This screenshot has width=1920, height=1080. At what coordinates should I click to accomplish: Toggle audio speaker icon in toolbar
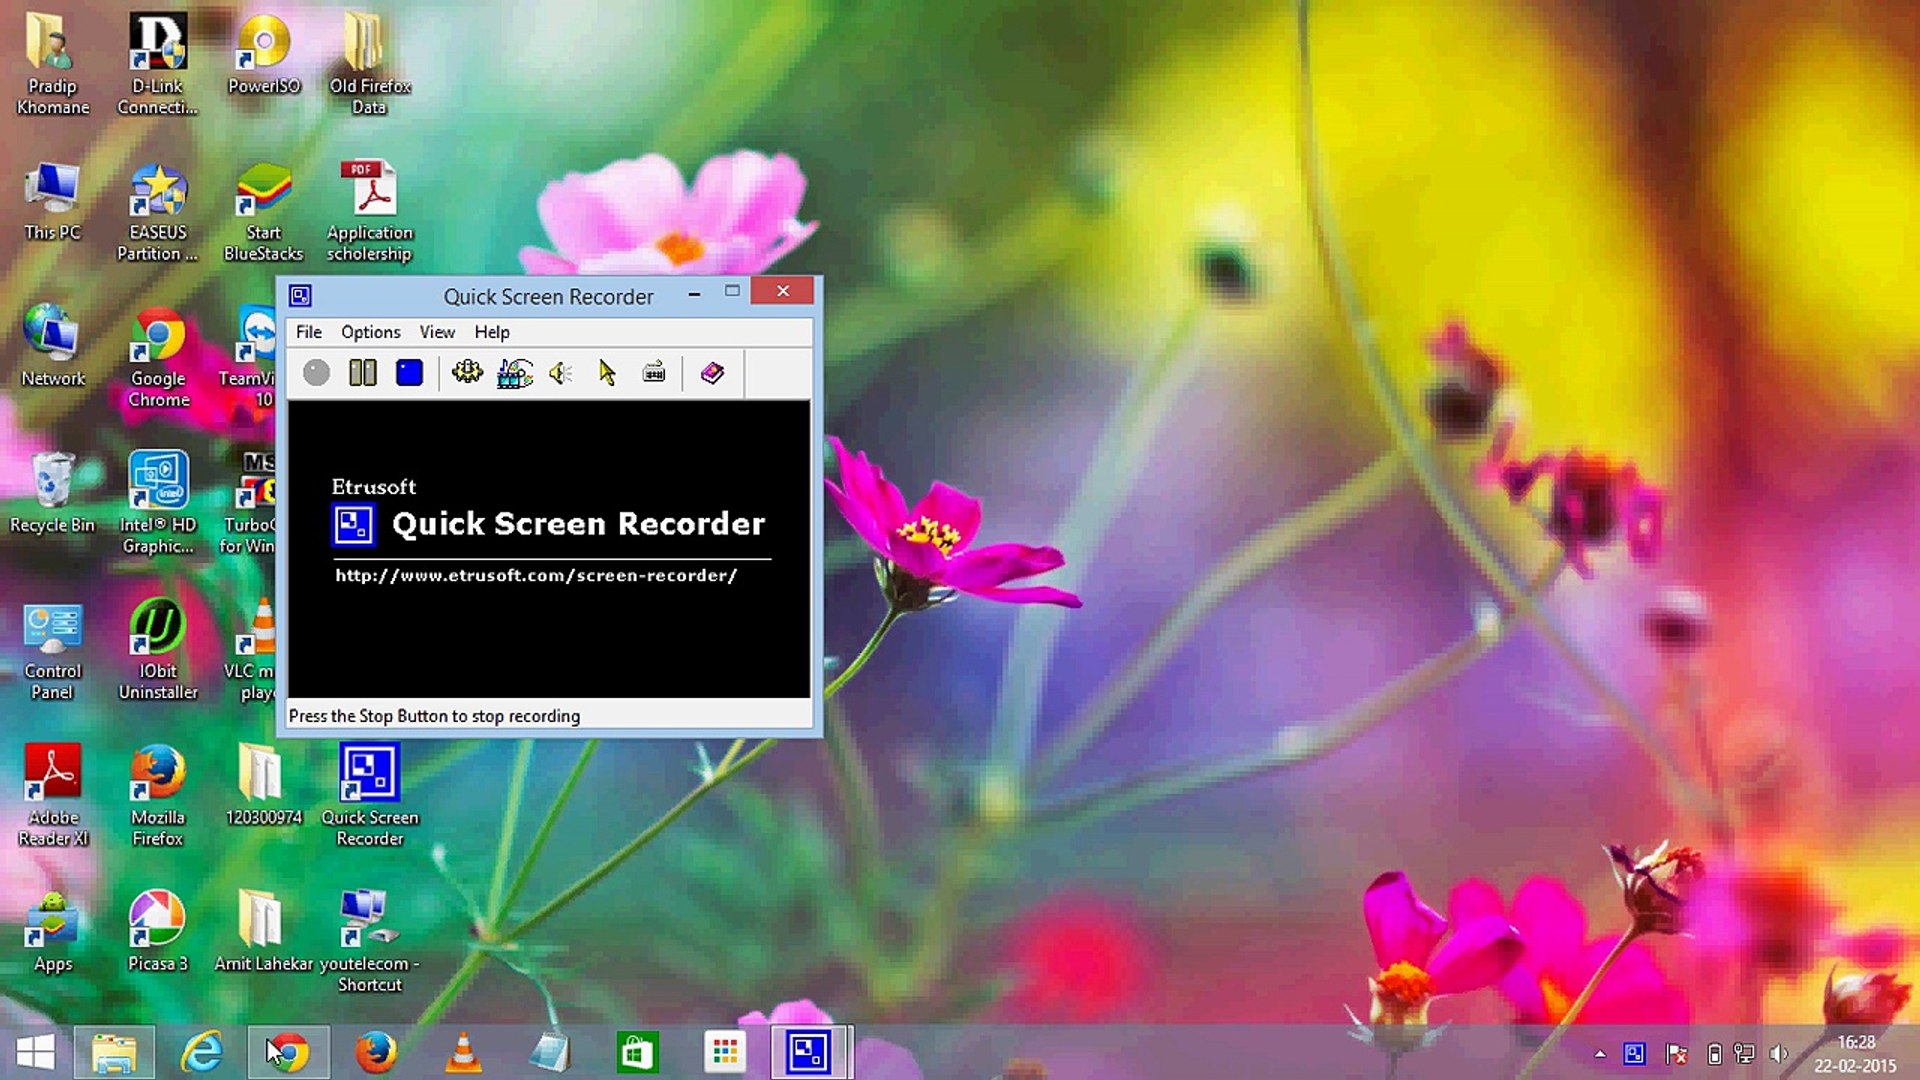click(561, 373)
